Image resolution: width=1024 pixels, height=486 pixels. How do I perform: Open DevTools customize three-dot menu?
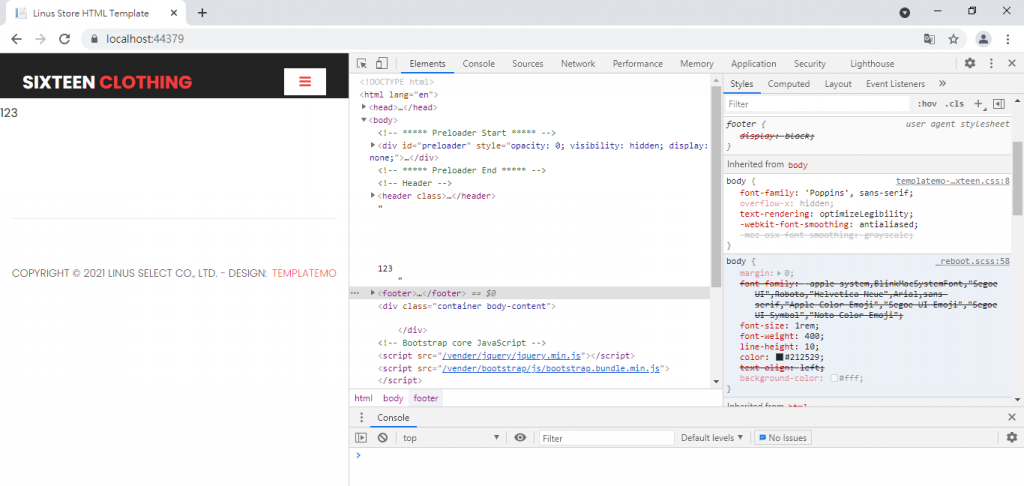(991, 63)
